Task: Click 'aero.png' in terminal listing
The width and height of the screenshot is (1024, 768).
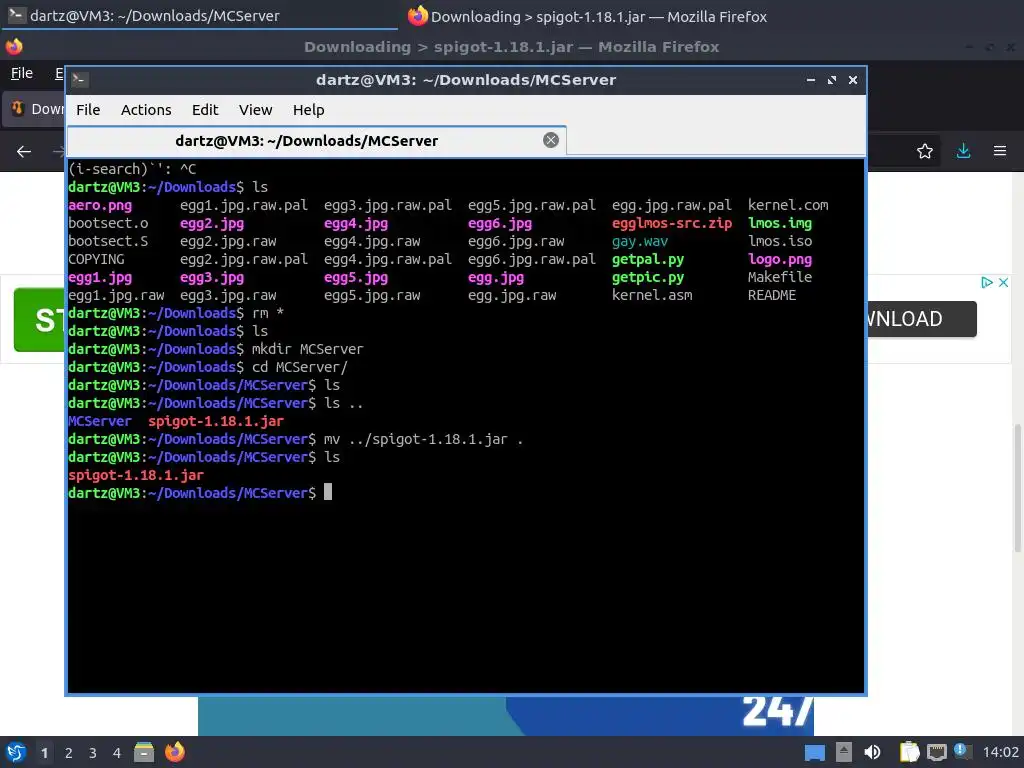Action: click(100, 205)
